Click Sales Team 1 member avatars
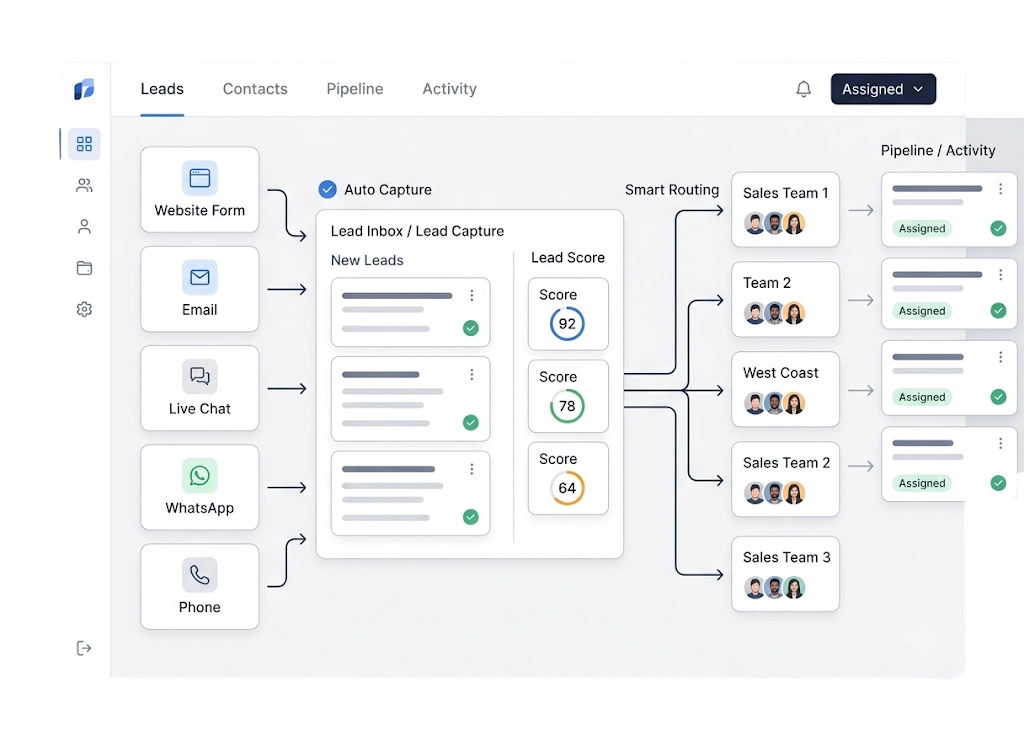 775,223
